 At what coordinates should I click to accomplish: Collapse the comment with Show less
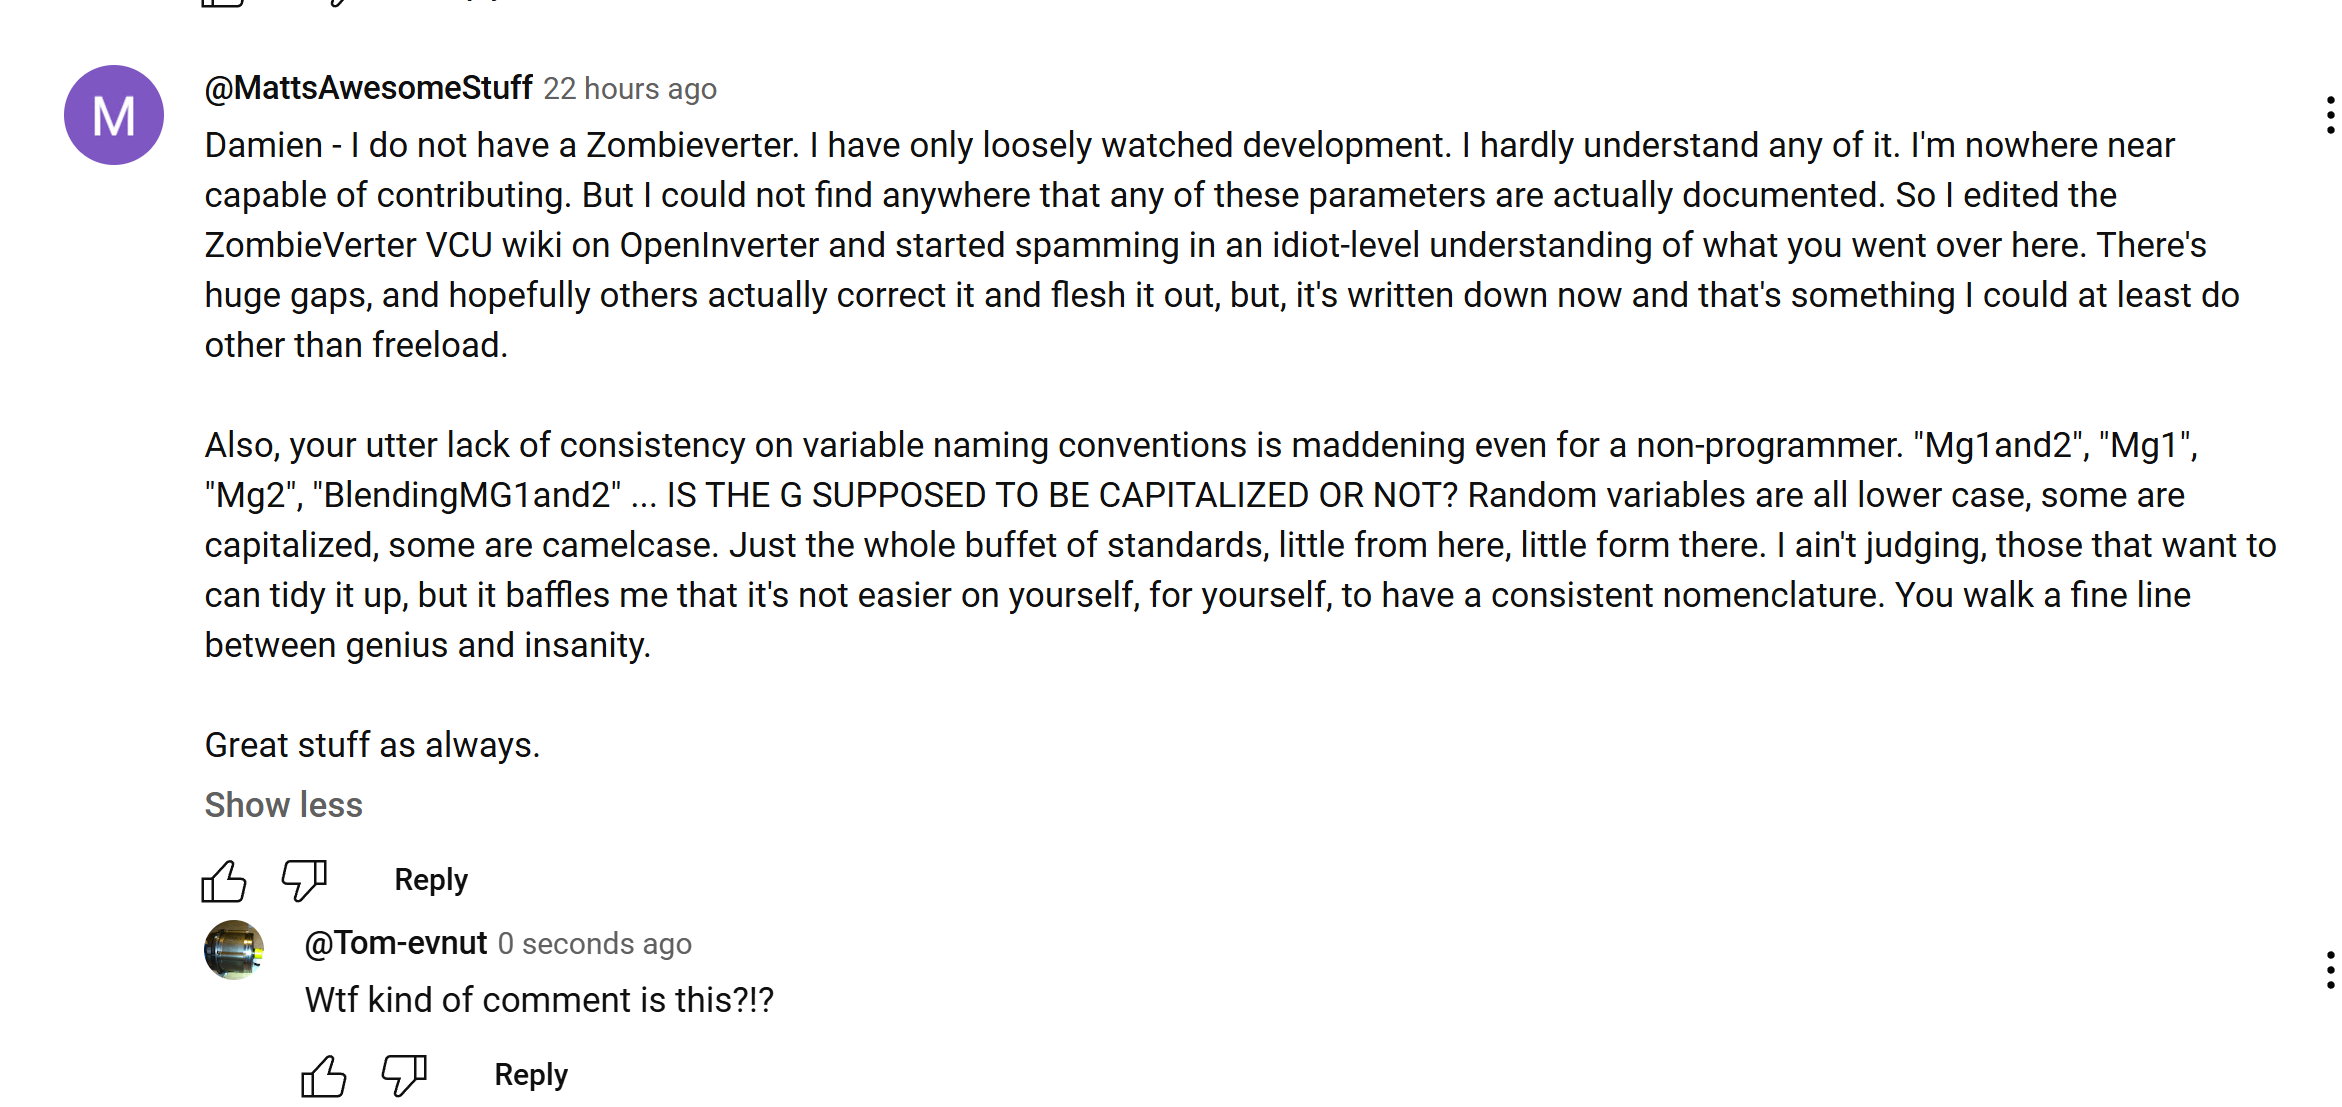point(283,805)
